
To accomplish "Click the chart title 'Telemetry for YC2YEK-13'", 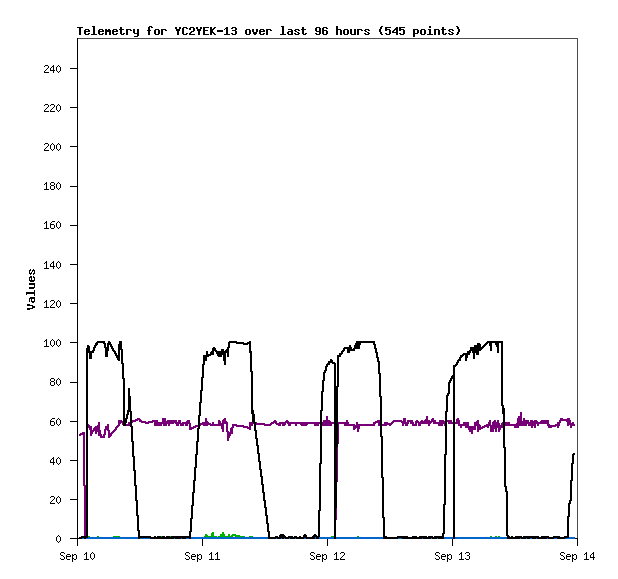I will pos(157,31).
